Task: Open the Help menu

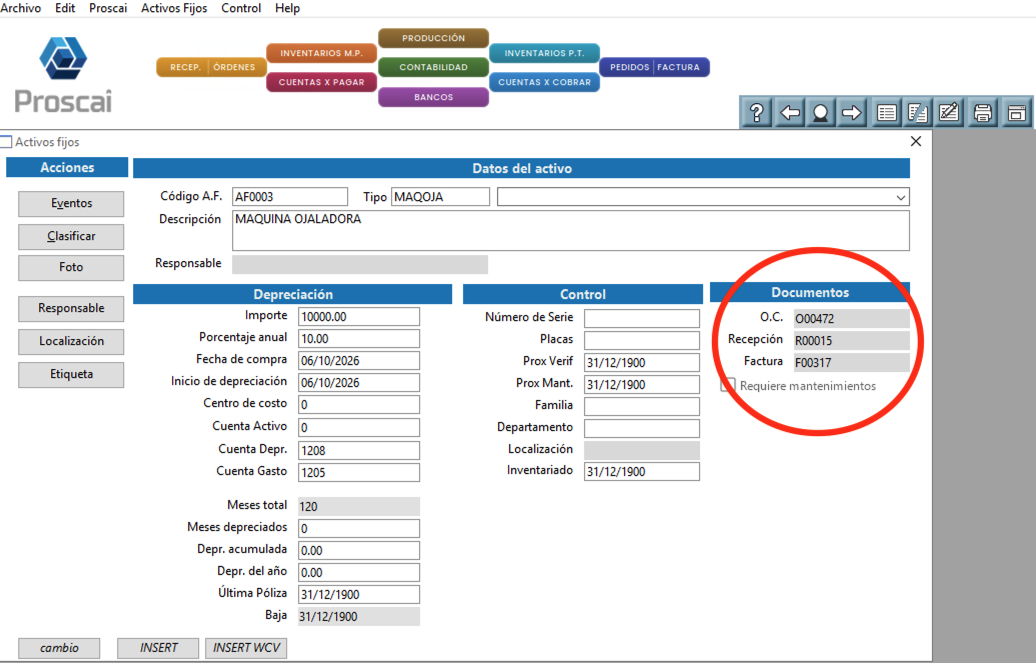Action: click(x=287, y=8)
